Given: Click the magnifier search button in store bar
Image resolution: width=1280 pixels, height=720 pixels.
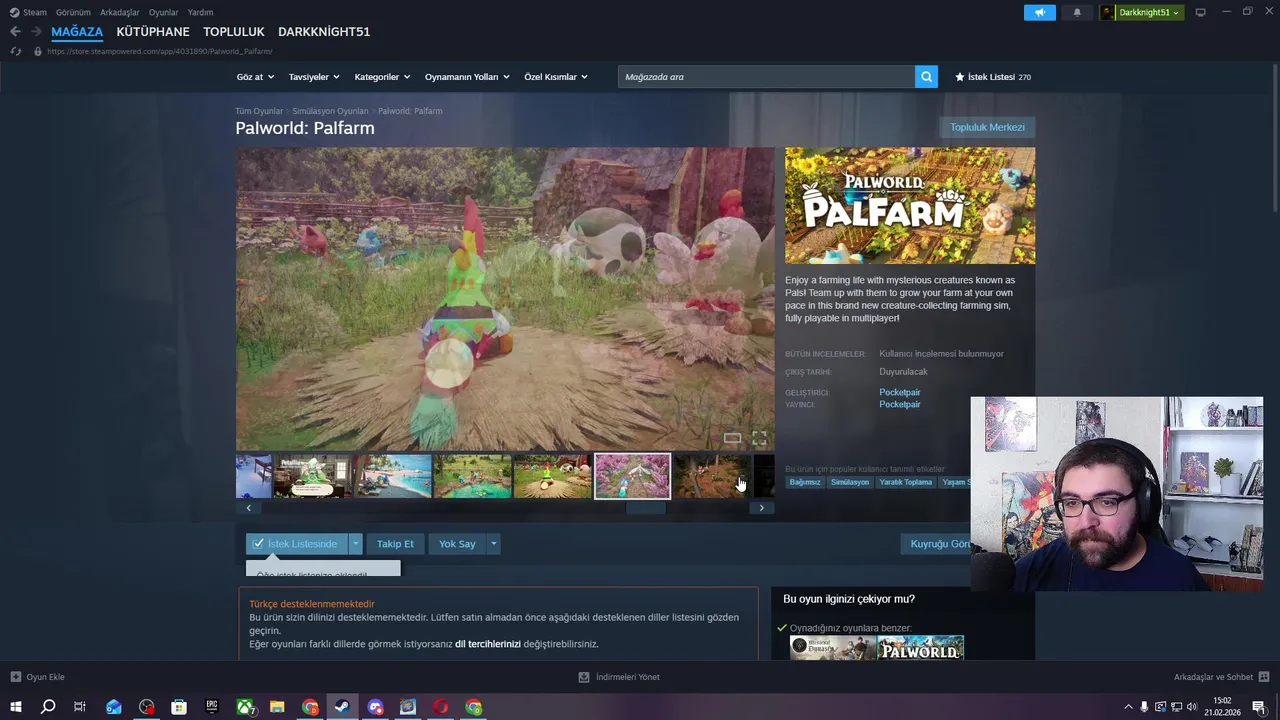Looking at the screenshot, I should click(x=926, y=77).
